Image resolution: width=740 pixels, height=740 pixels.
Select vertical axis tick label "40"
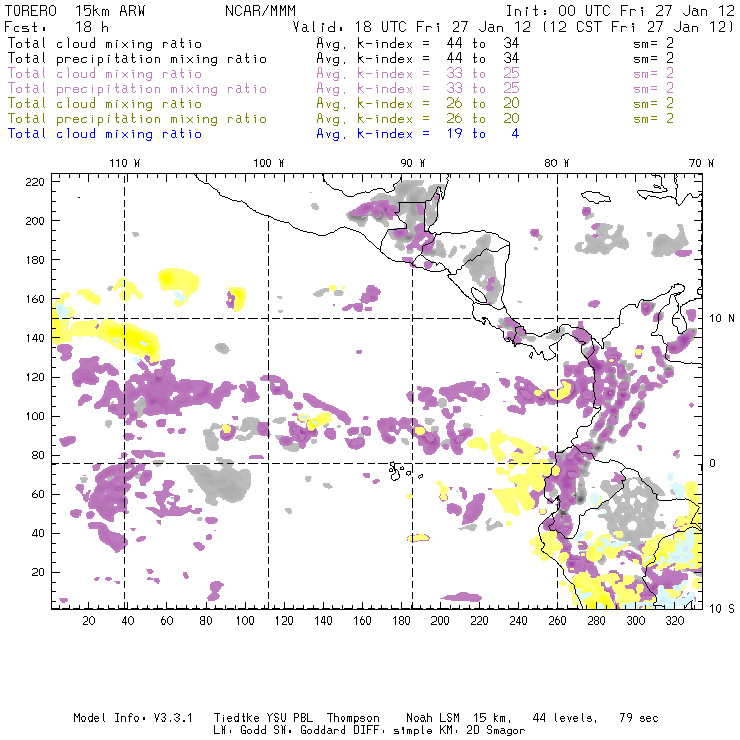click(x=38, y=533)
